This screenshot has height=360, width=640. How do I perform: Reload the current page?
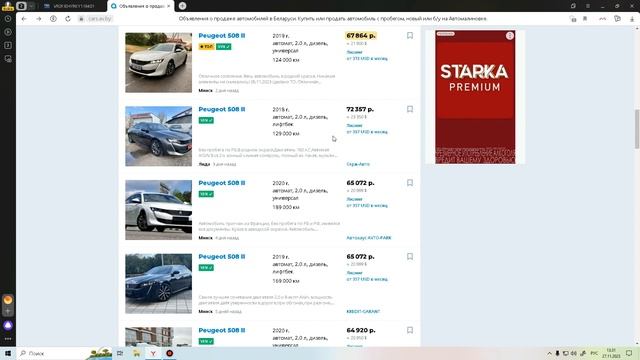(x=68, y=19)
